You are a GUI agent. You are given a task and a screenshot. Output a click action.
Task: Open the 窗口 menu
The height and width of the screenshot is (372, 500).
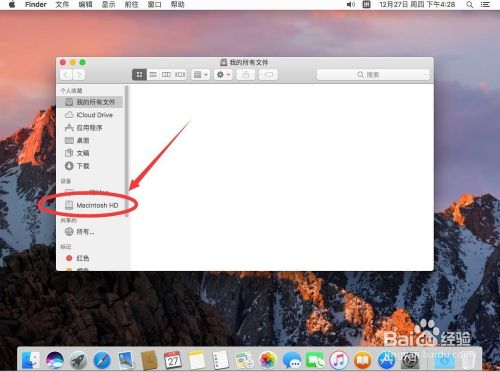coord(154,5)
